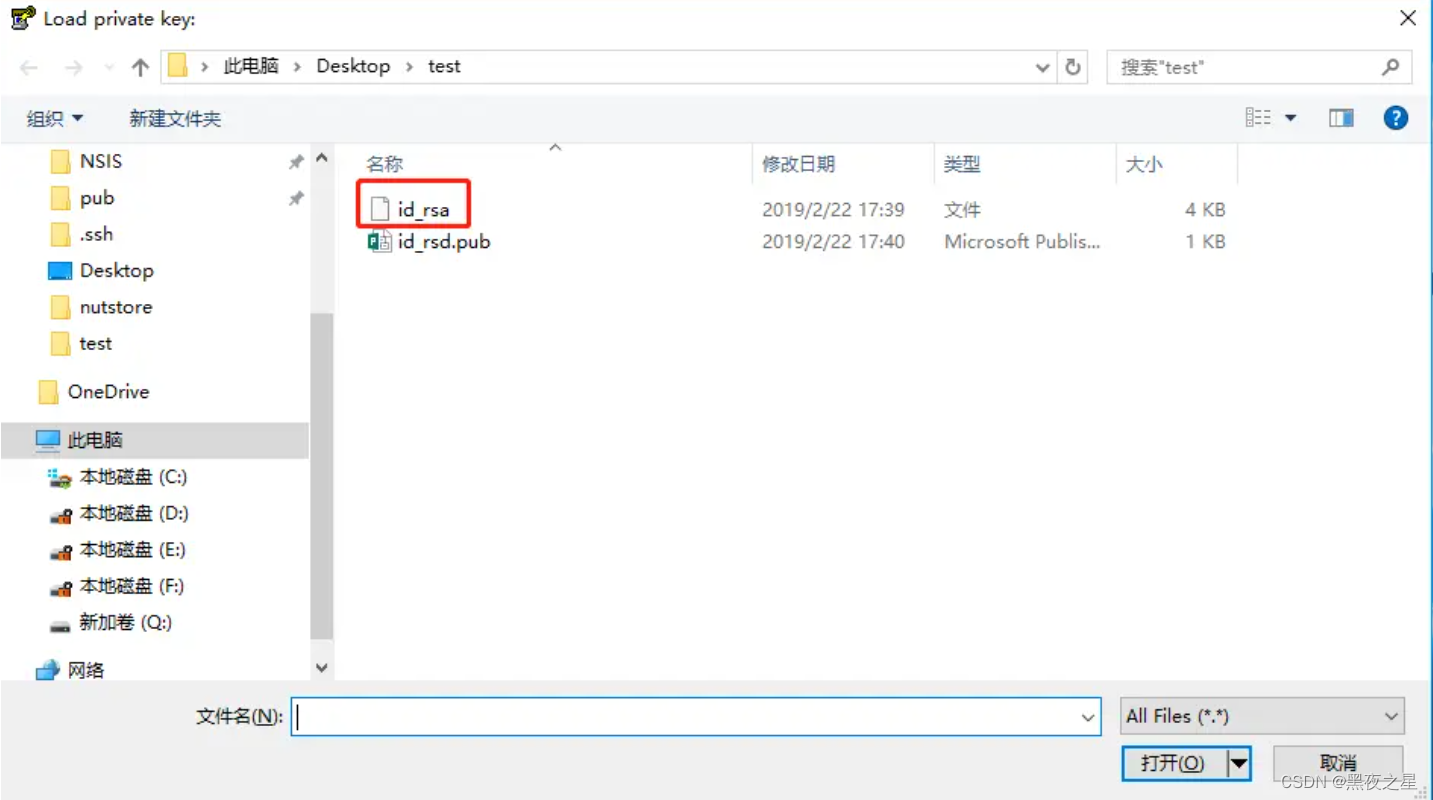The image size is (1433, 800).
Task: Click the 打开(O) button
Action: click(1173, 763)
